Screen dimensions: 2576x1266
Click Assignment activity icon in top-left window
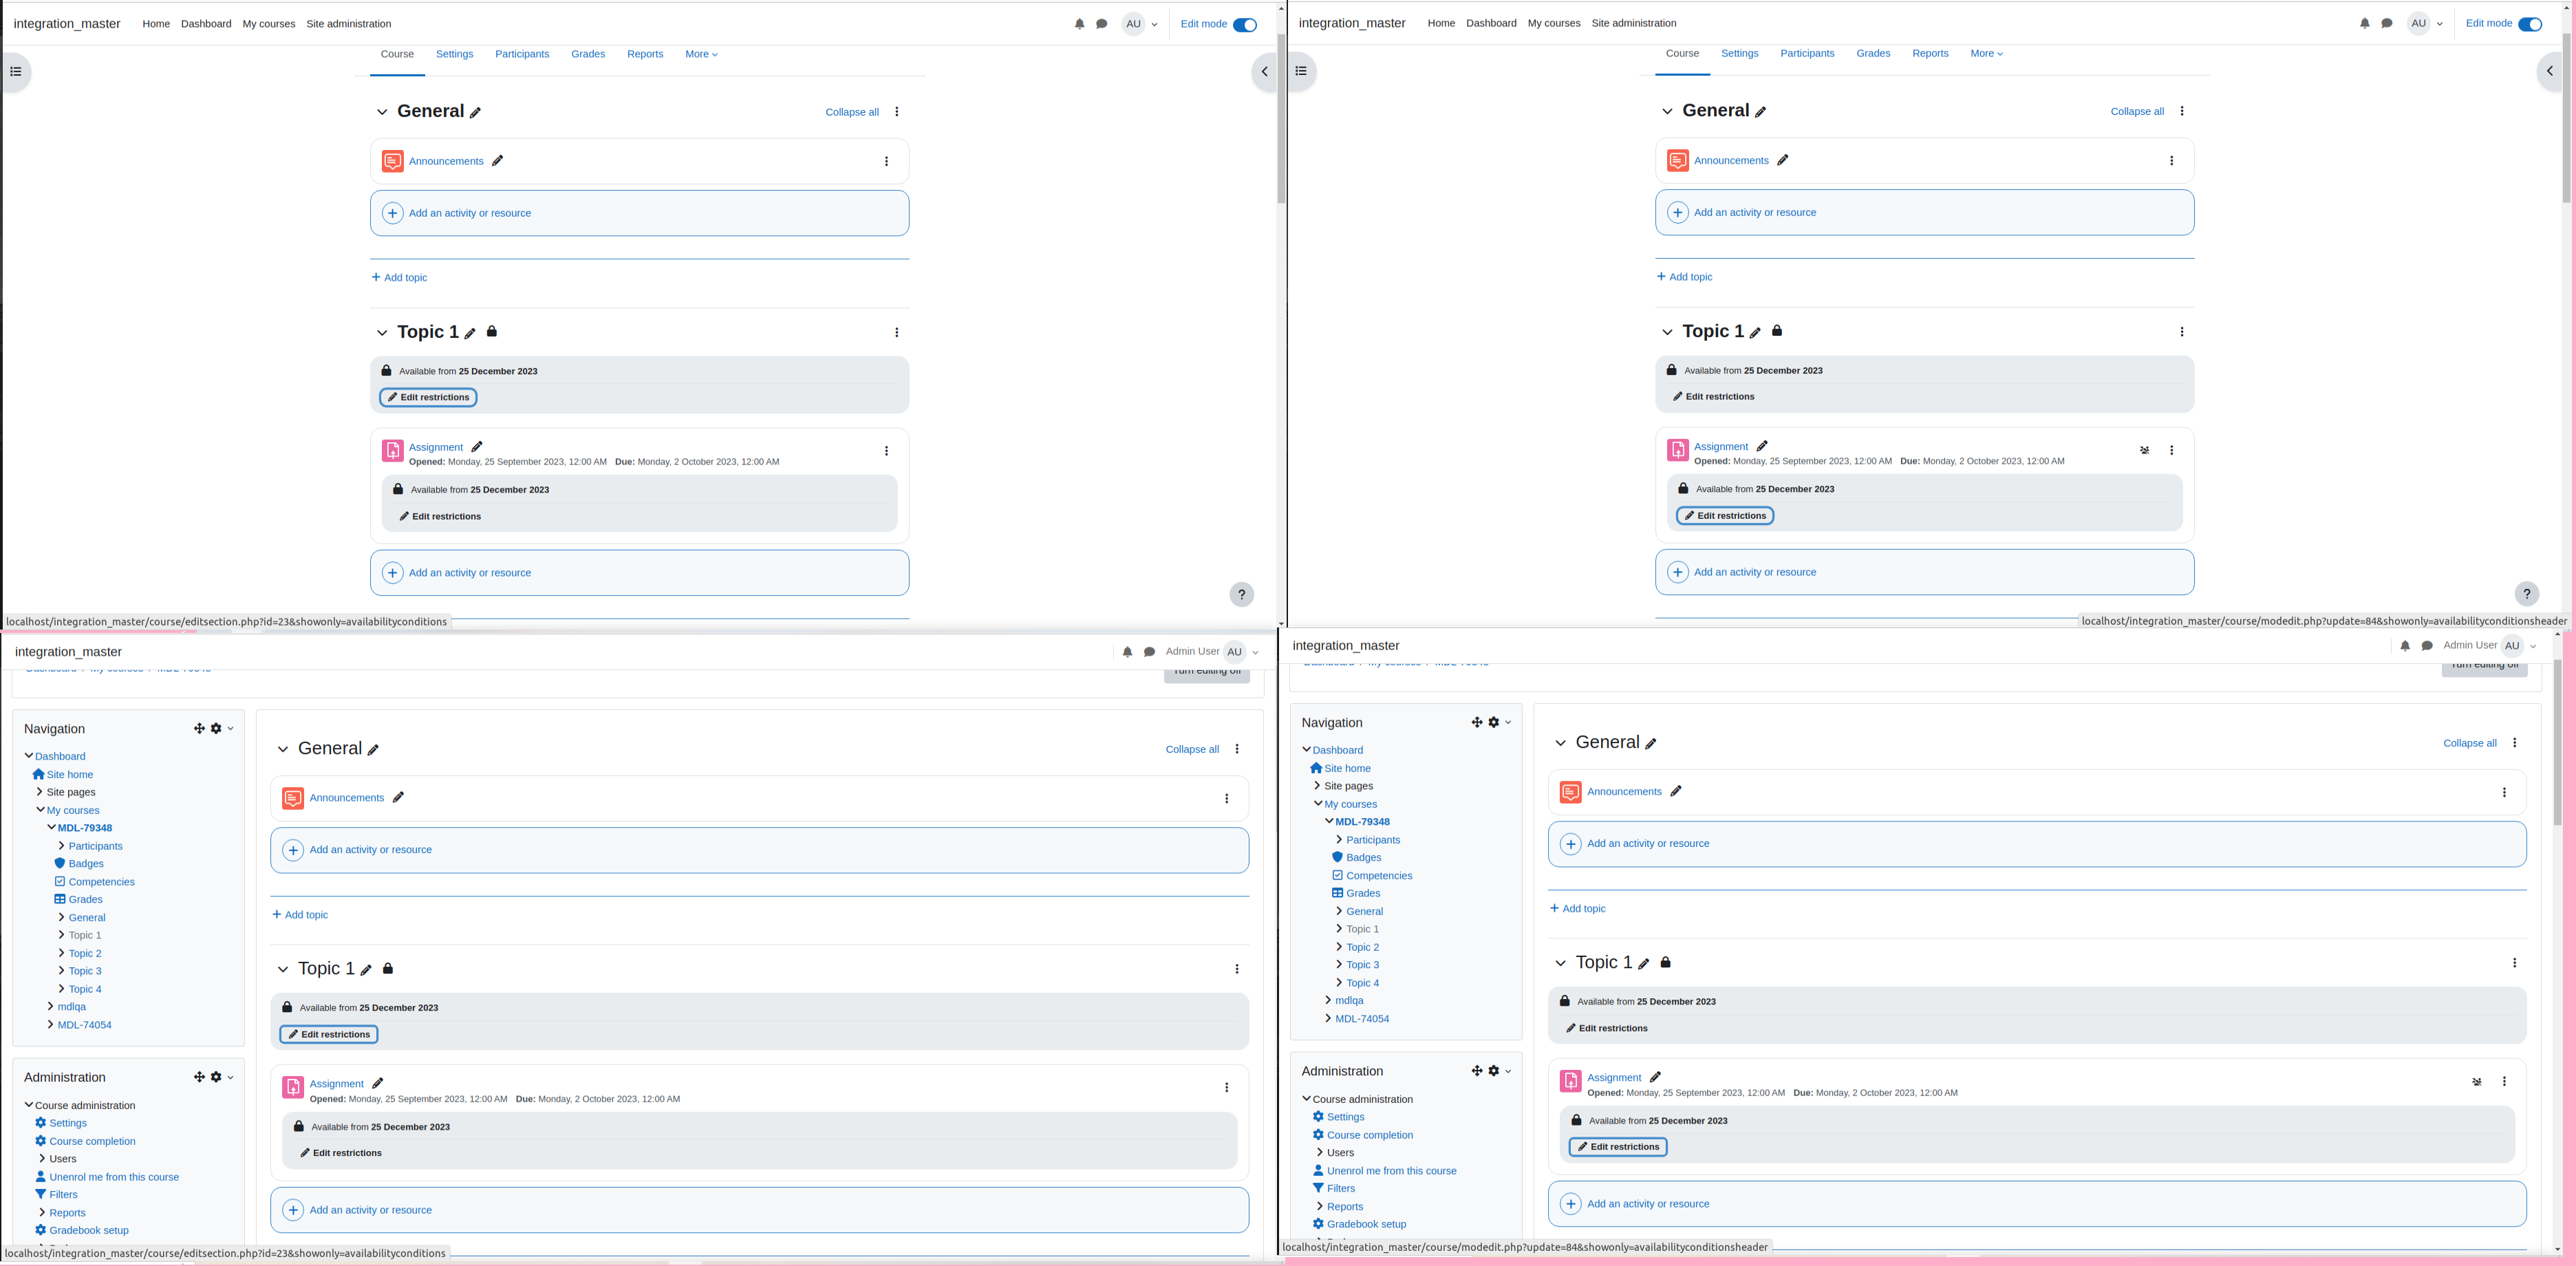pyautogui.click(x=393, y=451)
